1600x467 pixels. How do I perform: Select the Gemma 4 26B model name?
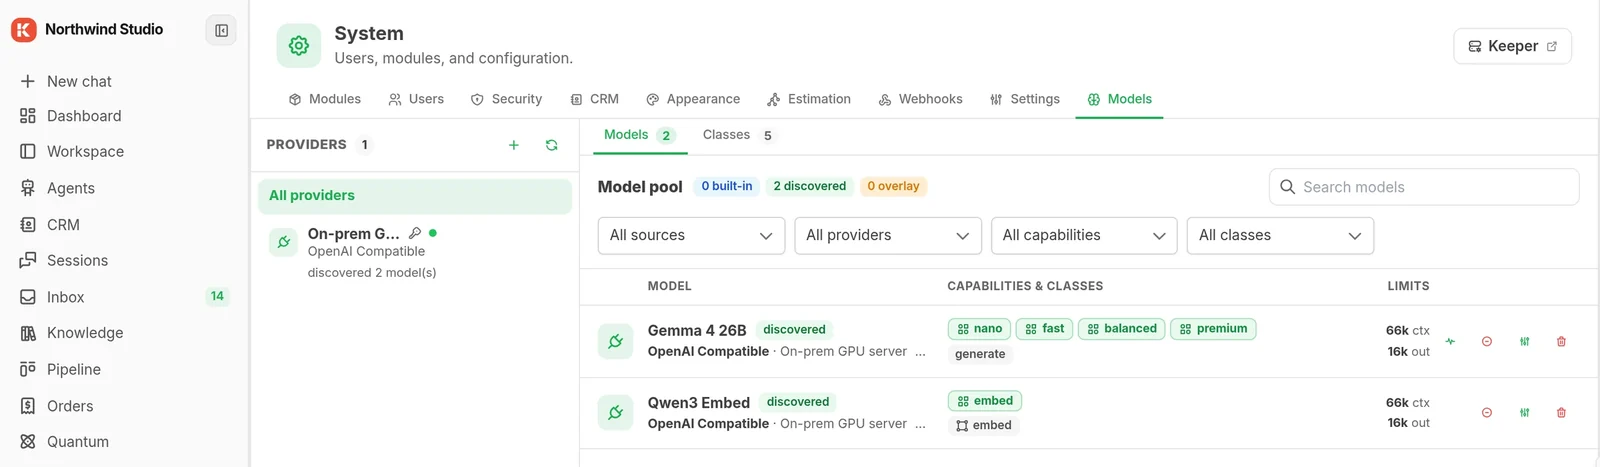pyautogui.click(x=697, y=330)
